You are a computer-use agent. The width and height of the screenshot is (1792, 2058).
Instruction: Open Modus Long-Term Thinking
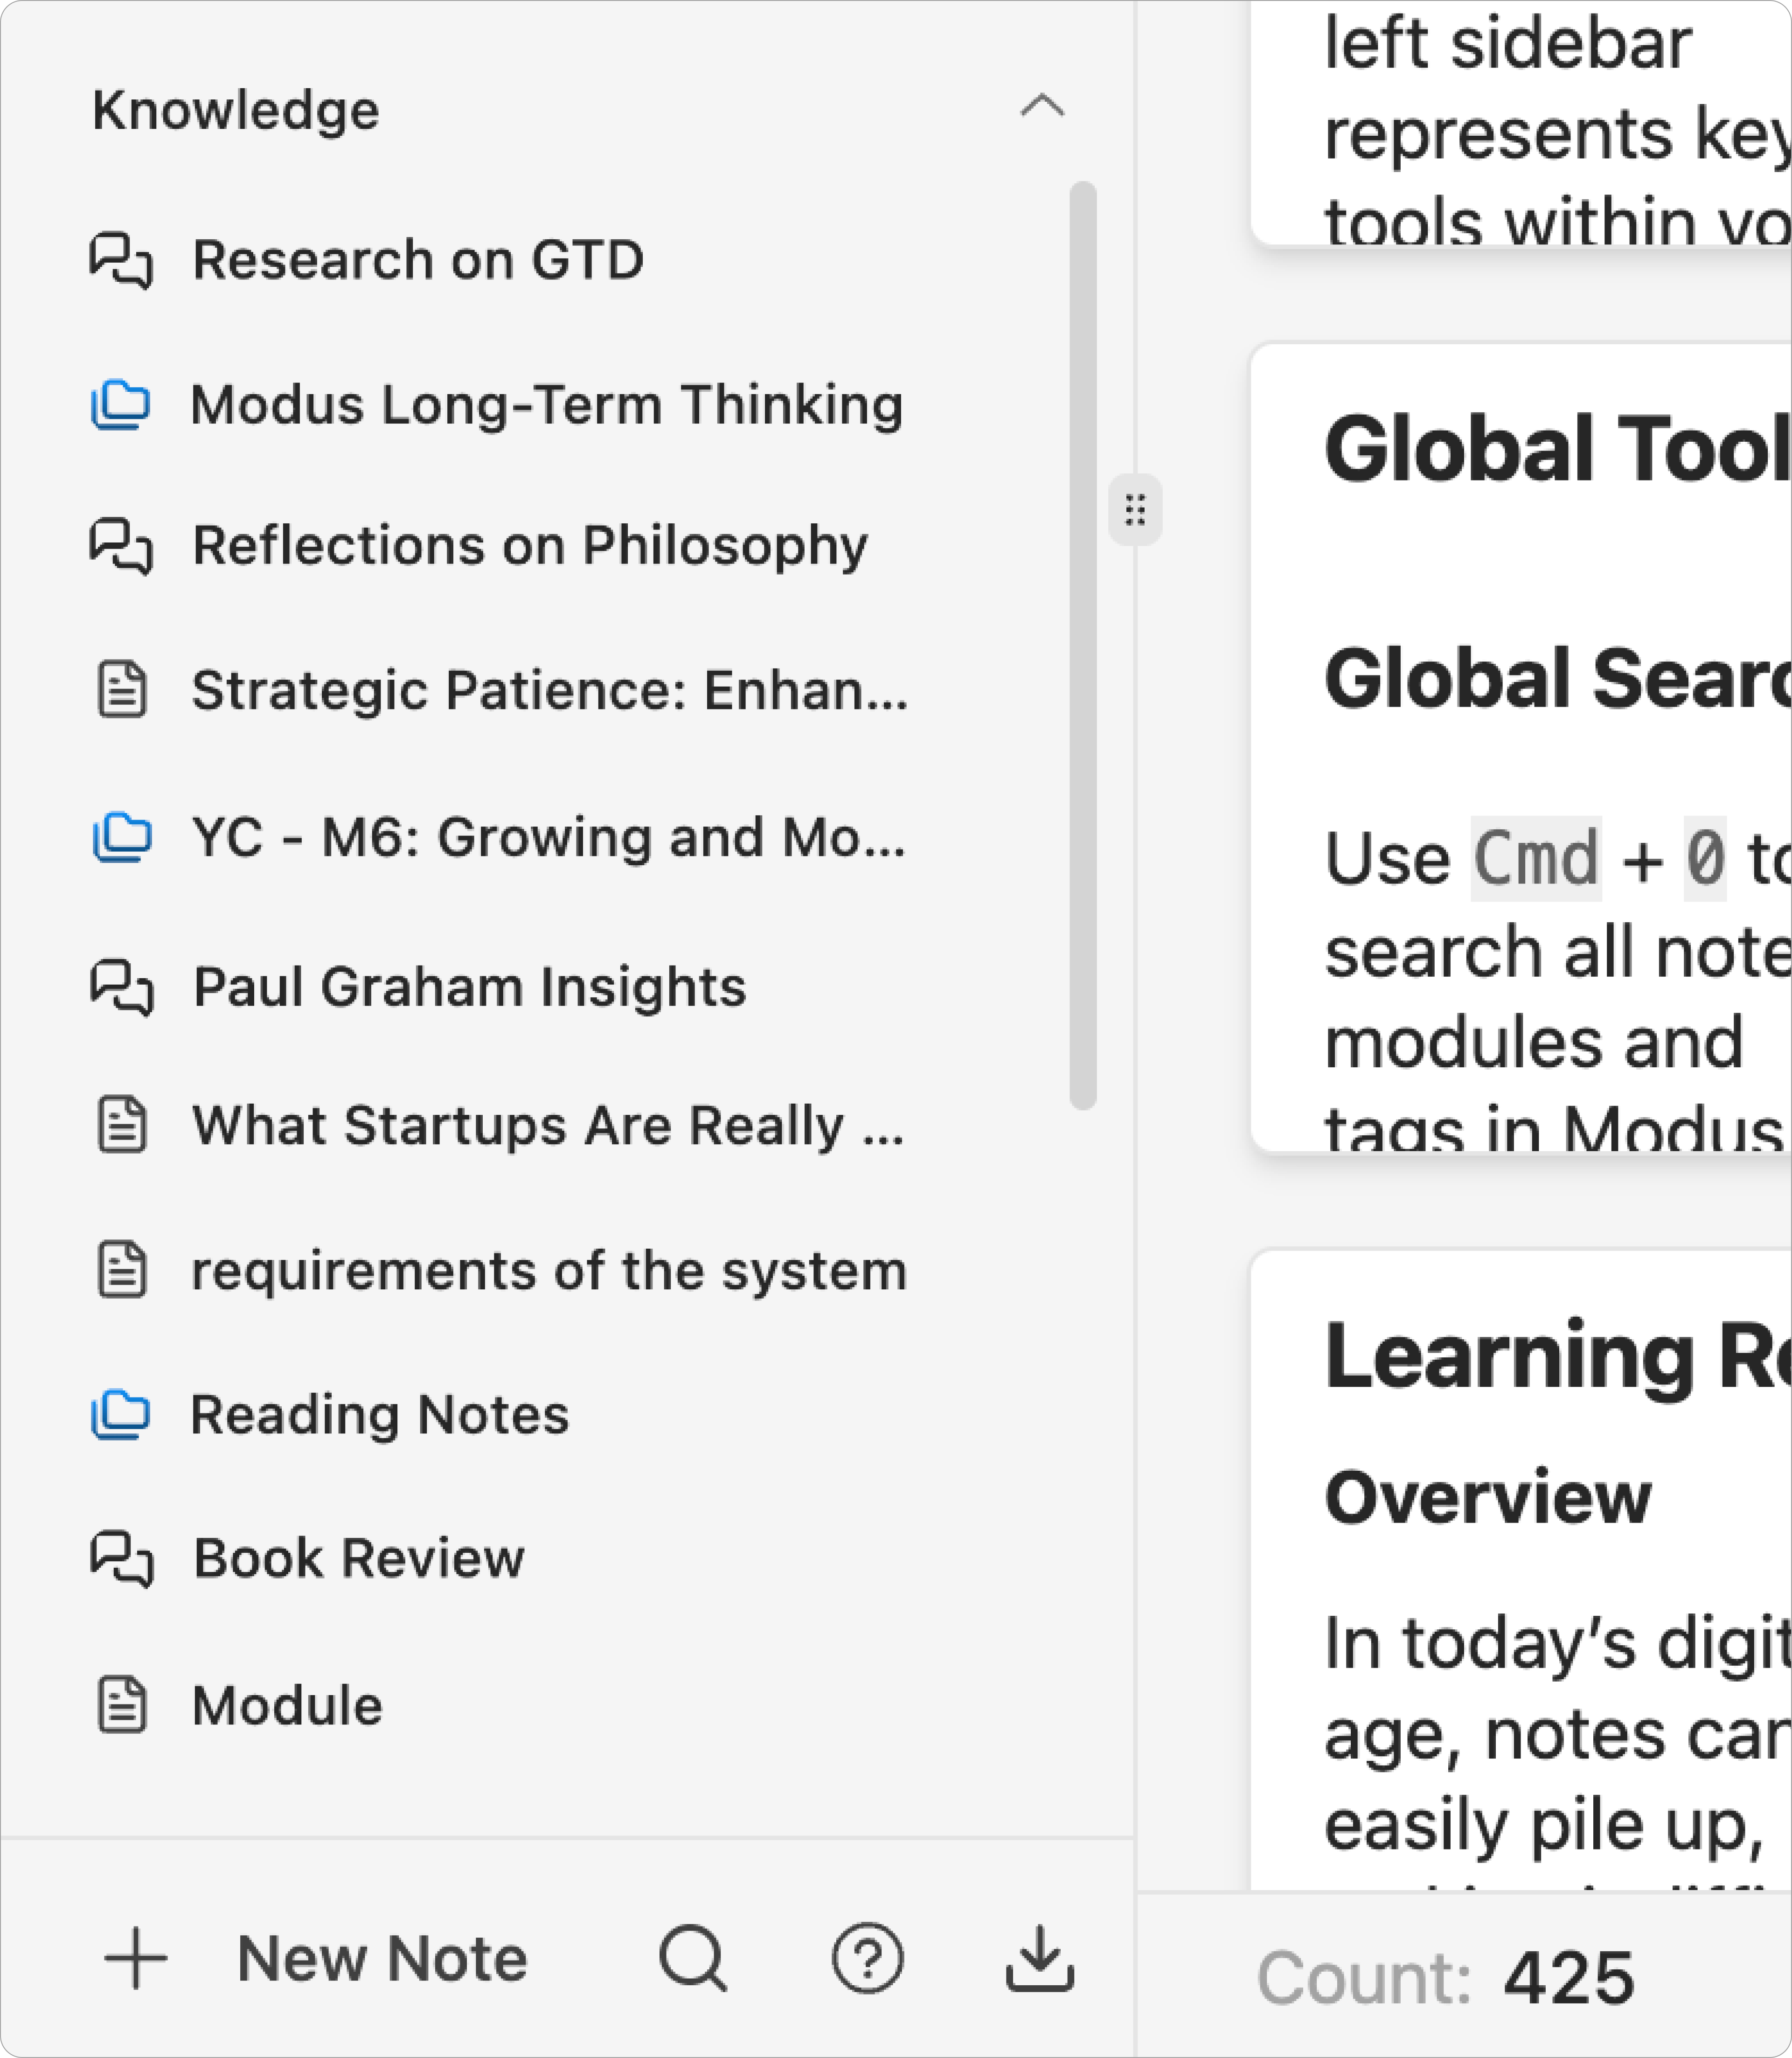pyautogui.click(x=547, y=405)
